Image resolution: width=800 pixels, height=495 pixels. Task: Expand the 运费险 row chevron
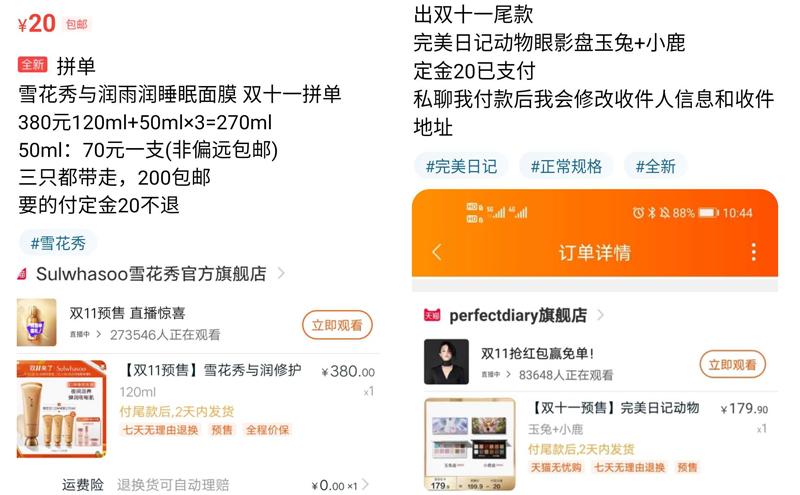pos(365,485)
